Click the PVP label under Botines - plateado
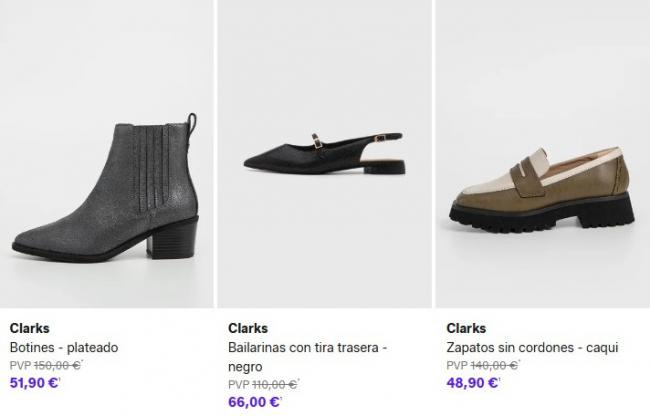650x416 pixels. point(19,365)
